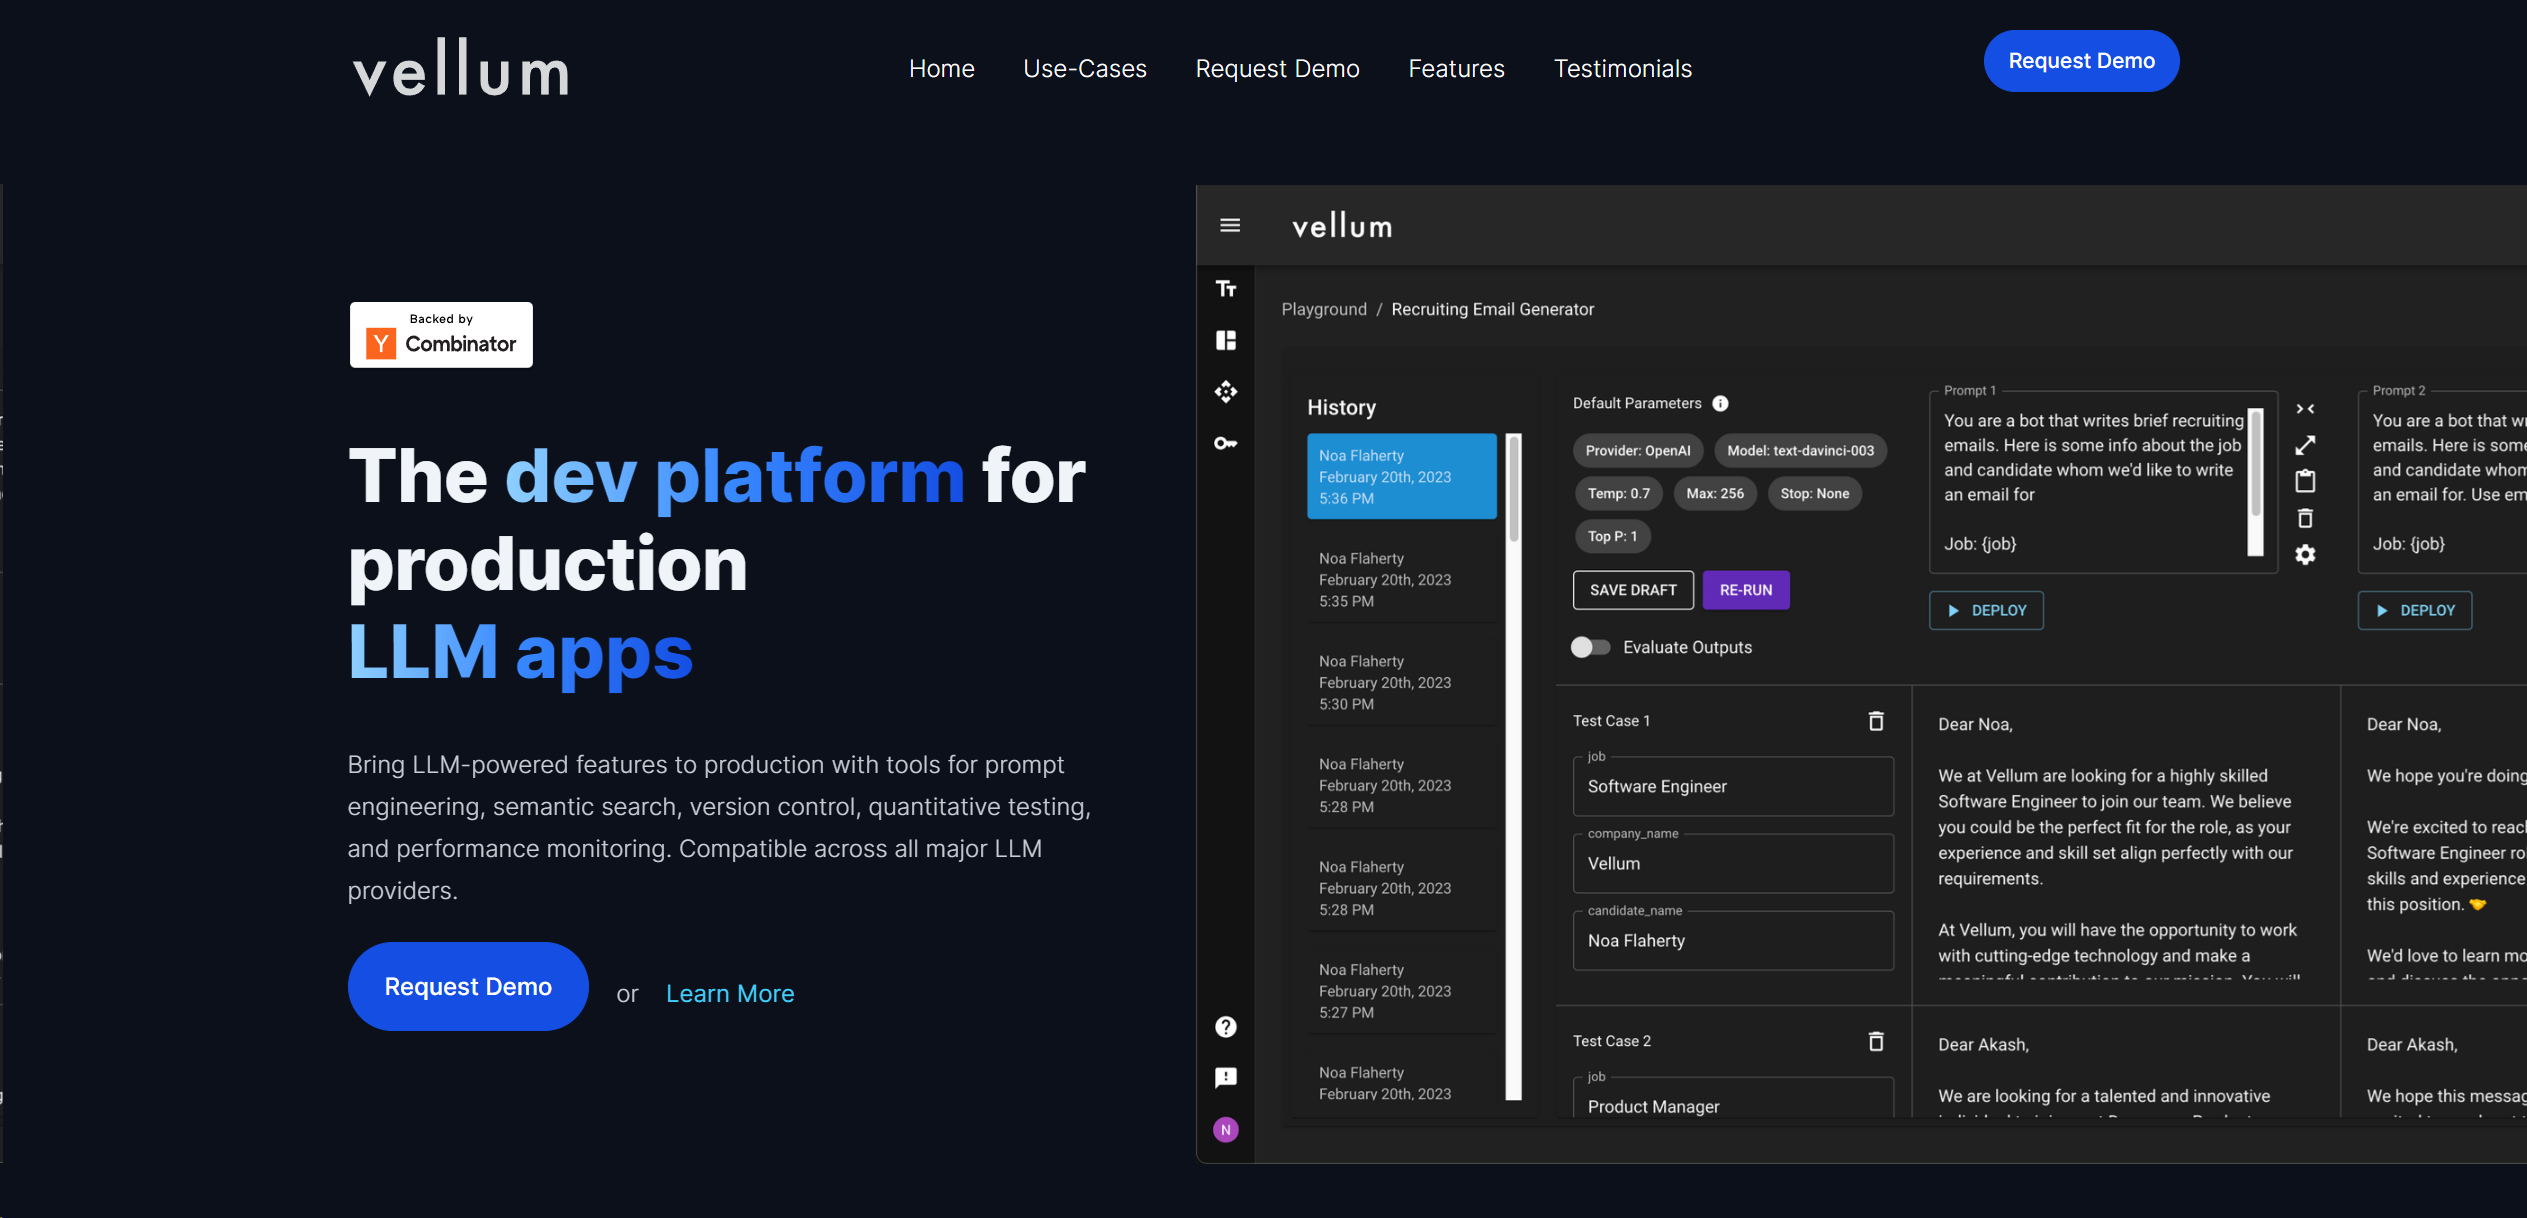Click the Software Engineer job field
Viewport: 2527px width, 1218px height.
click(1733, 787)
